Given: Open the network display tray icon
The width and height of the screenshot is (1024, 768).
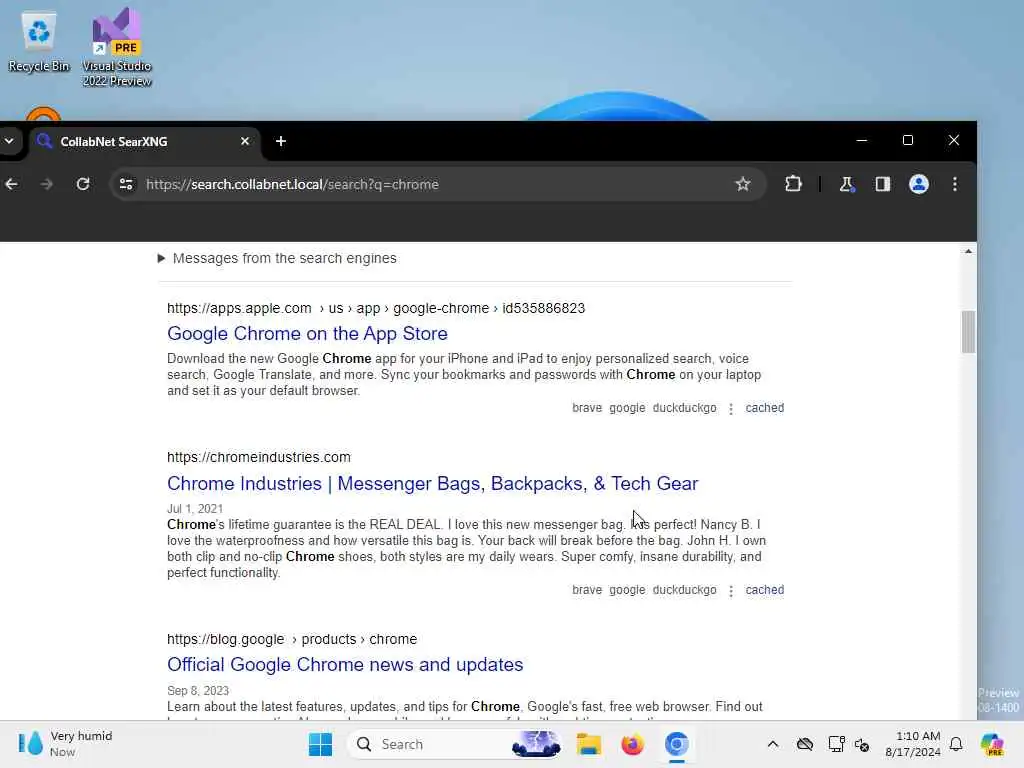Looking at the screenshot, I should (836, 744).
